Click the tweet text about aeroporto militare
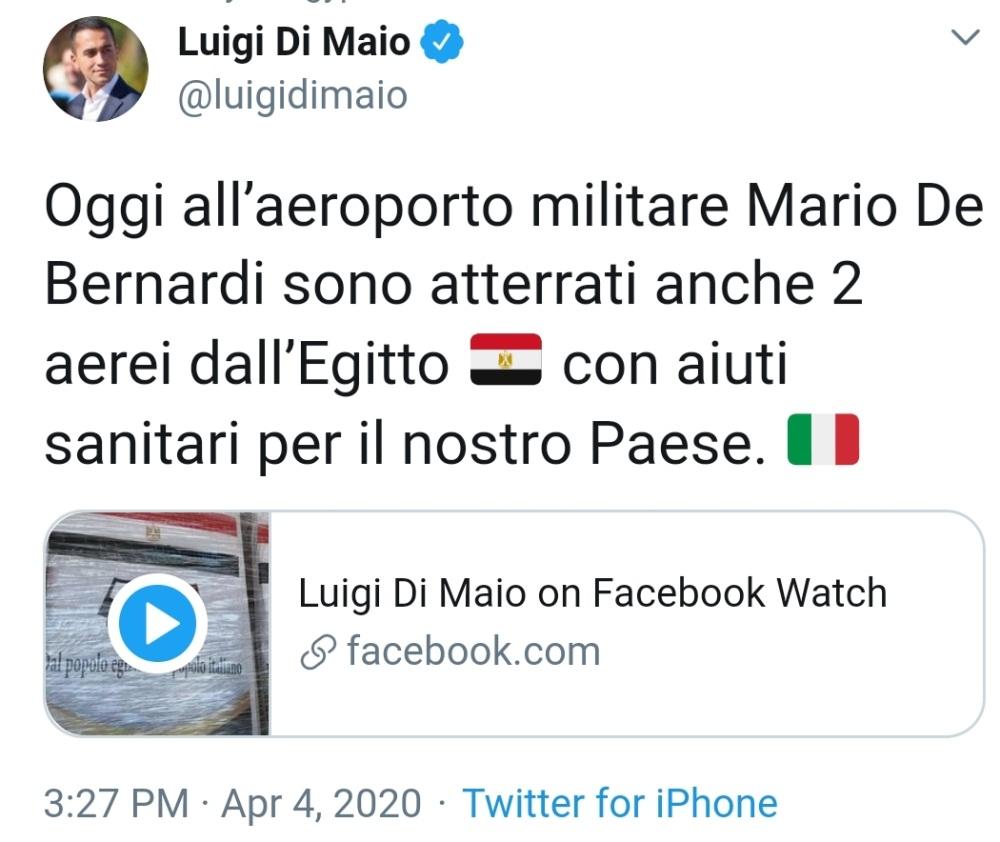The width and height of the screenshot is (1000, 842). coord(513,325)
